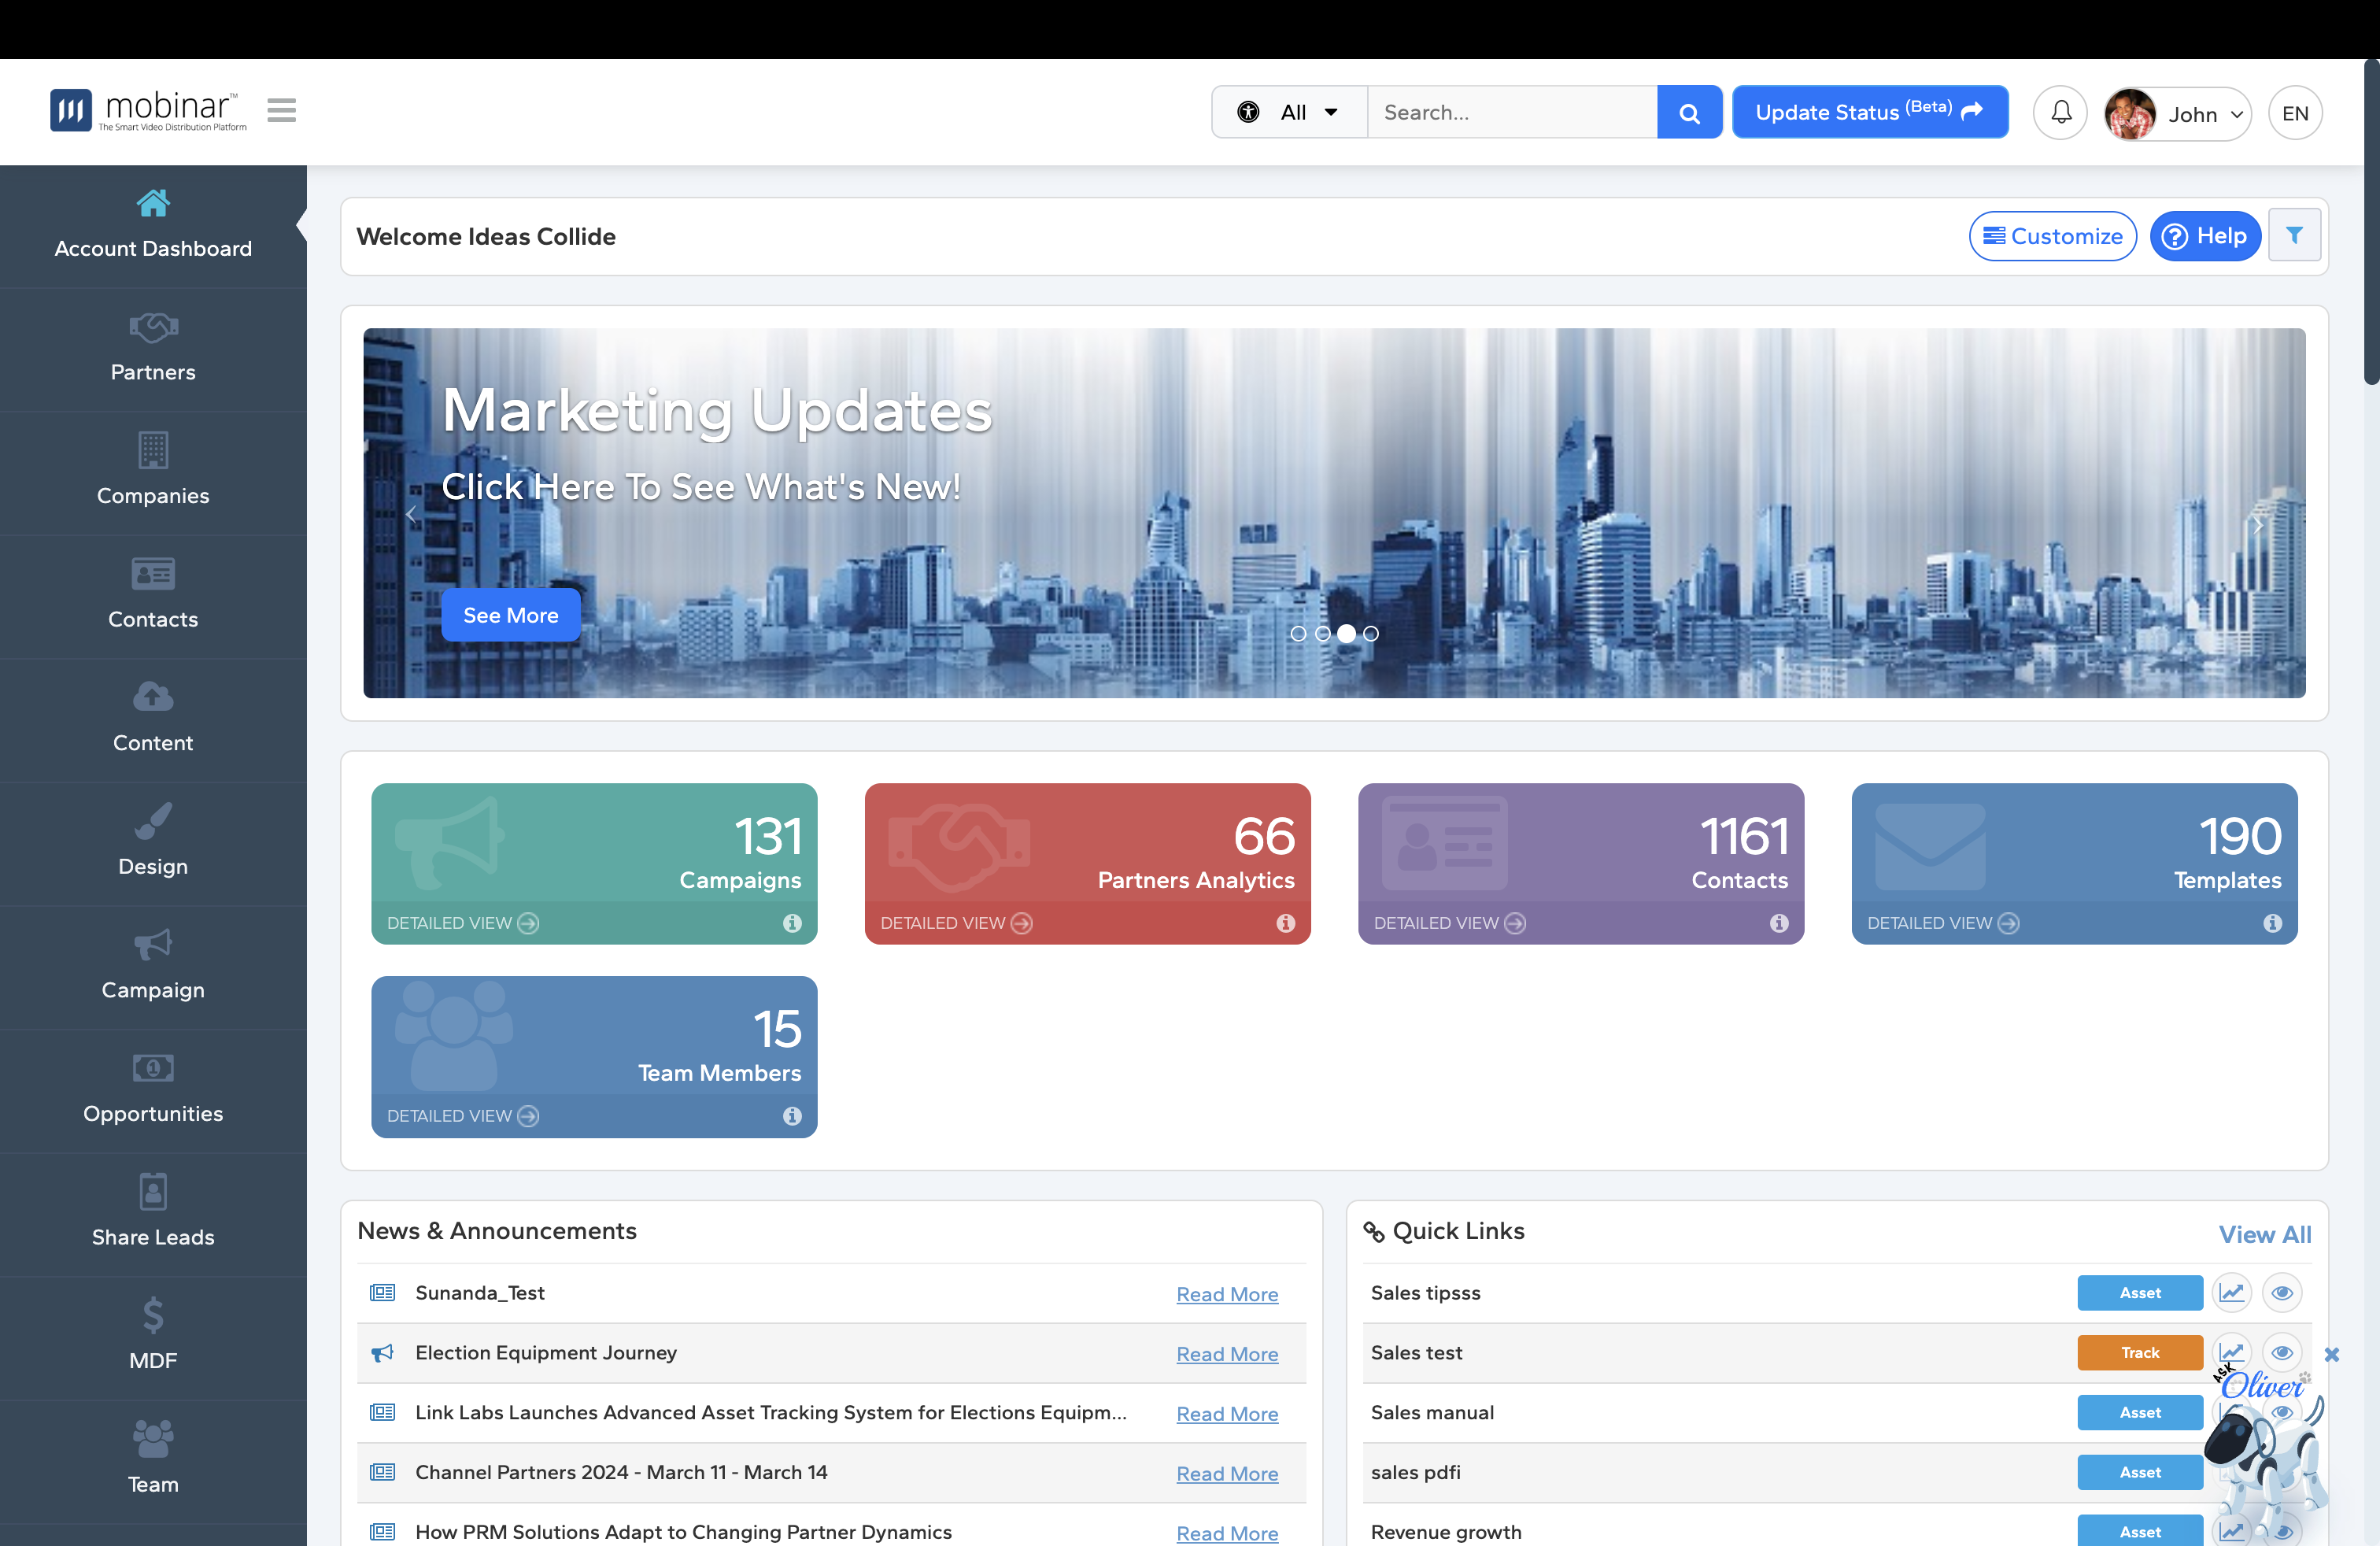Advance banner with next arrow chevron

[x=2257, y=524]
